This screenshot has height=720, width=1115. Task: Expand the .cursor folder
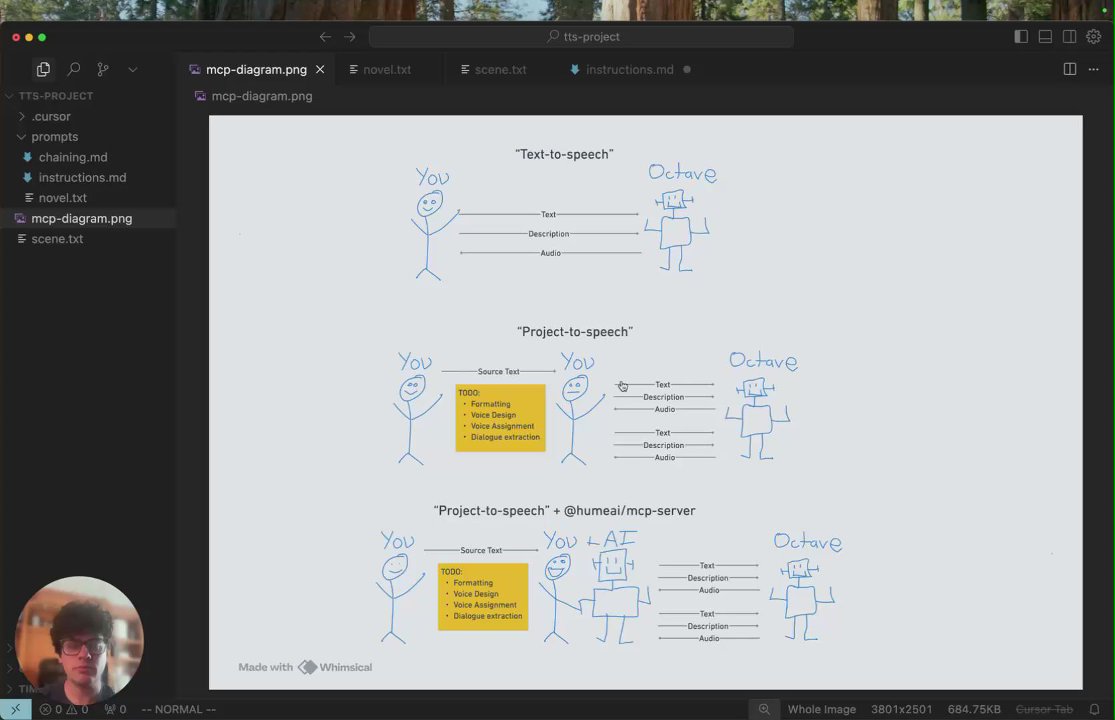pyautogui.click(x=50, y=117)
